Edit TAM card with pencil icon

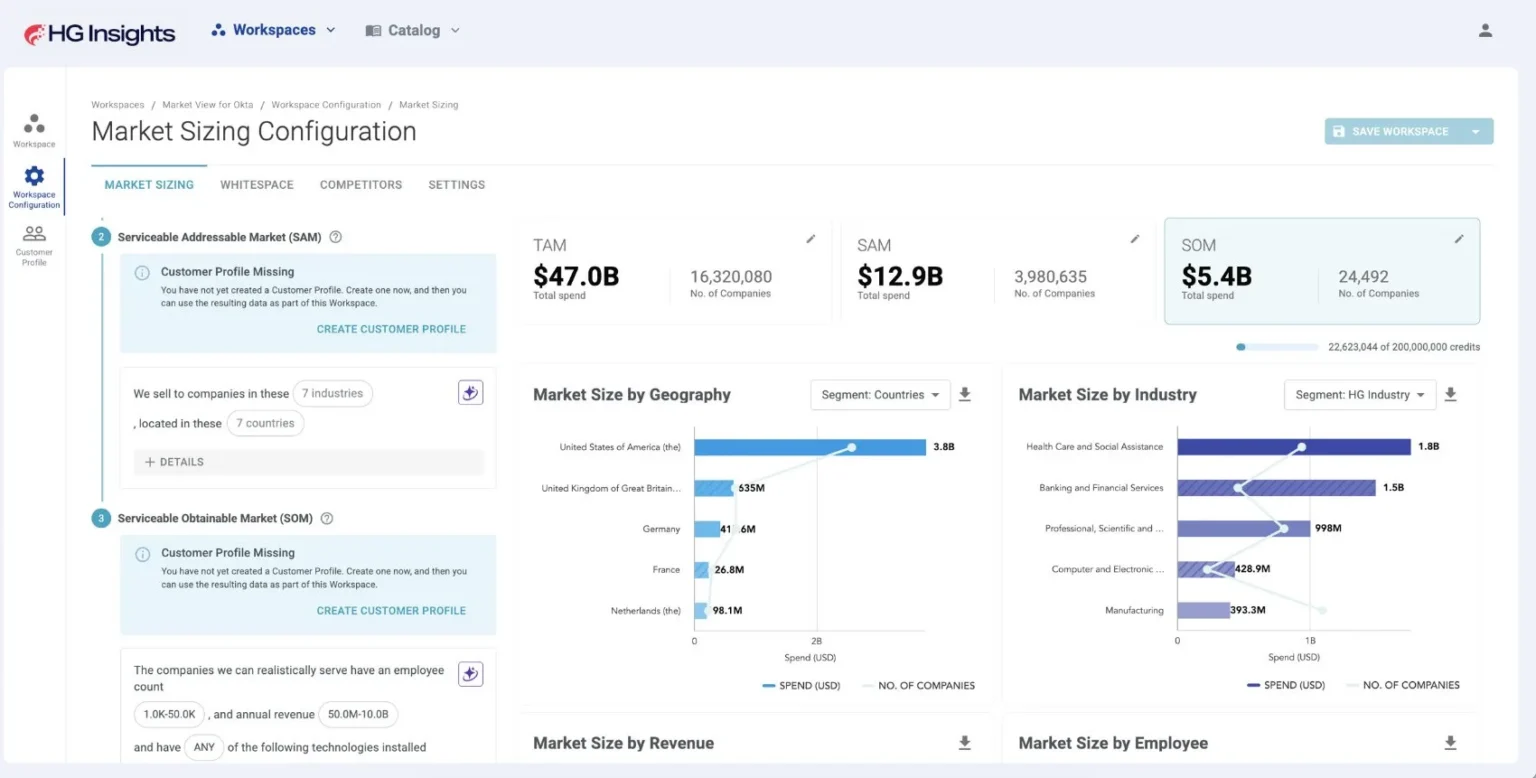pyautogui.click(x=811, y=239)
